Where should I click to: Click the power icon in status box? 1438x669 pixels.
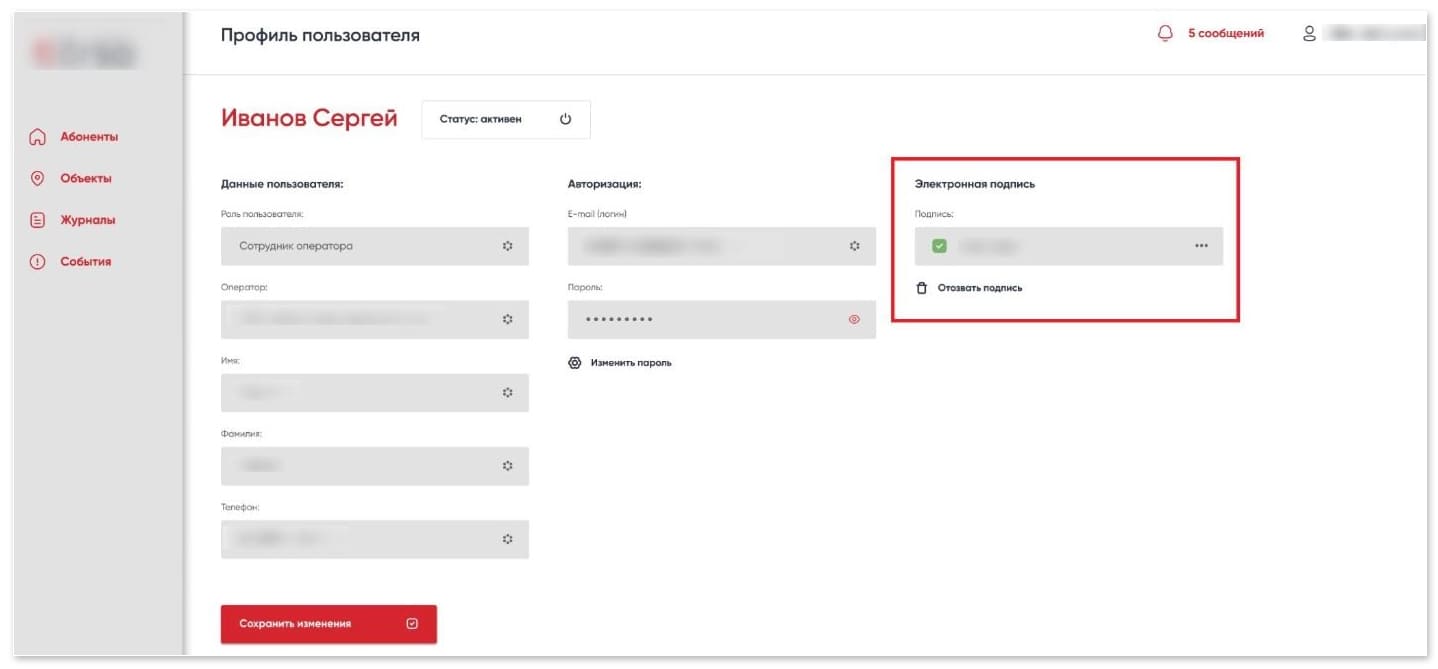565,119
